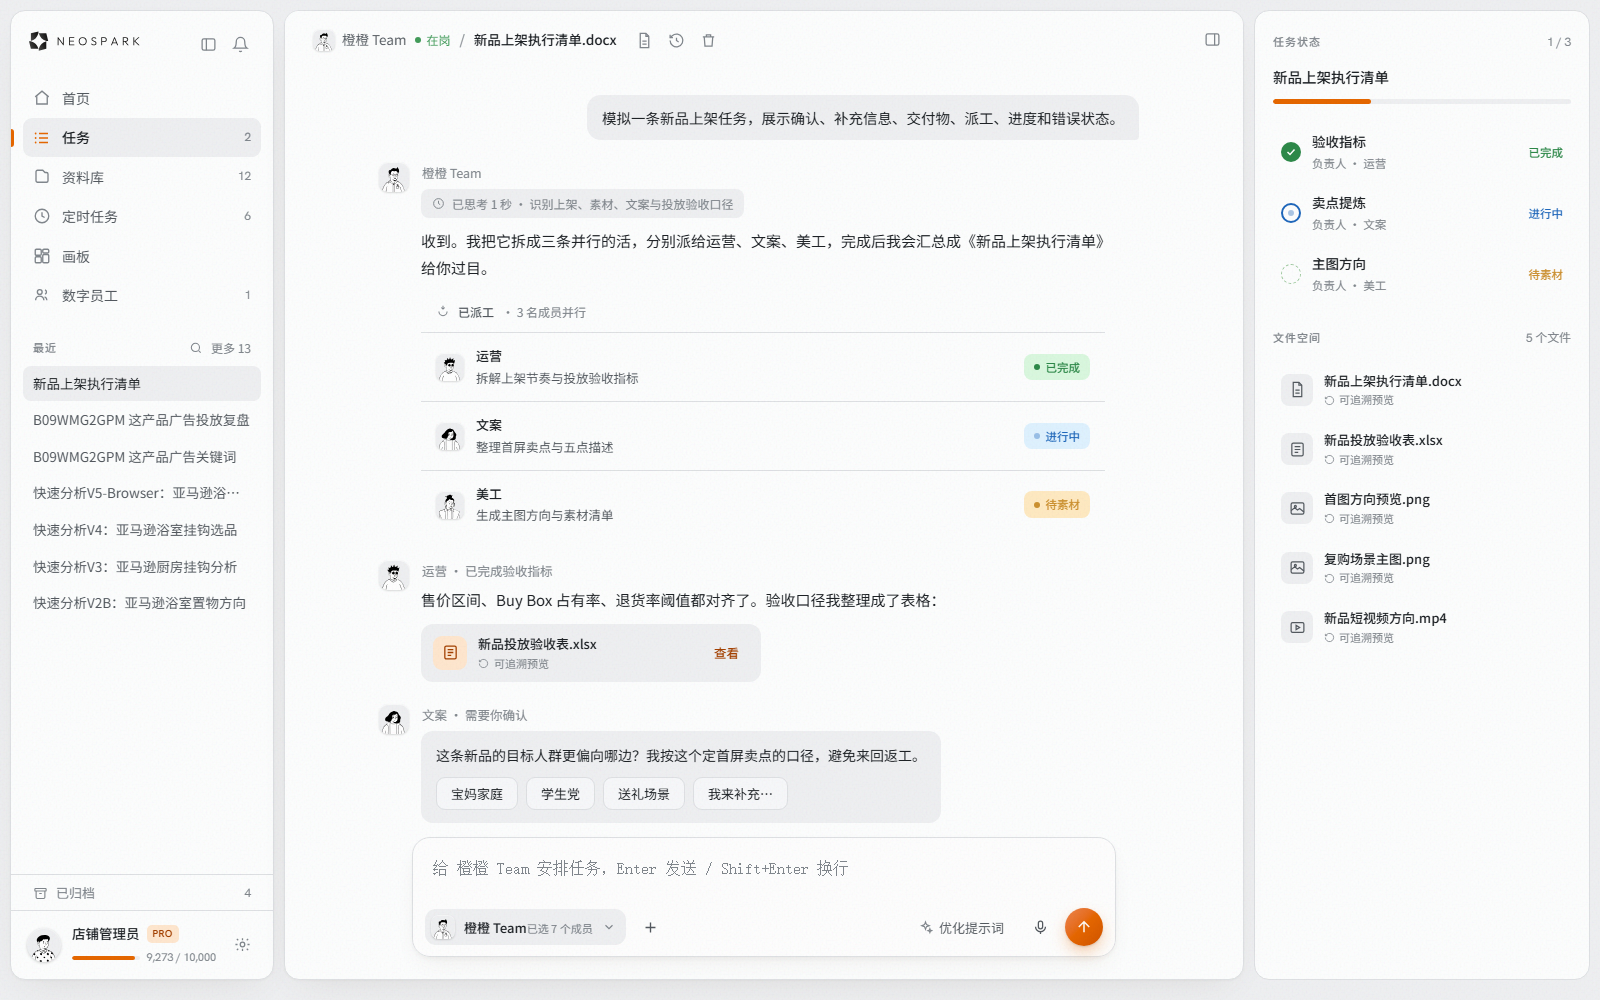The height and width of the screenshot is (1000, 1600).
Task: Click 运营 agent avatar in dispatch list
Action: point(450,367)
